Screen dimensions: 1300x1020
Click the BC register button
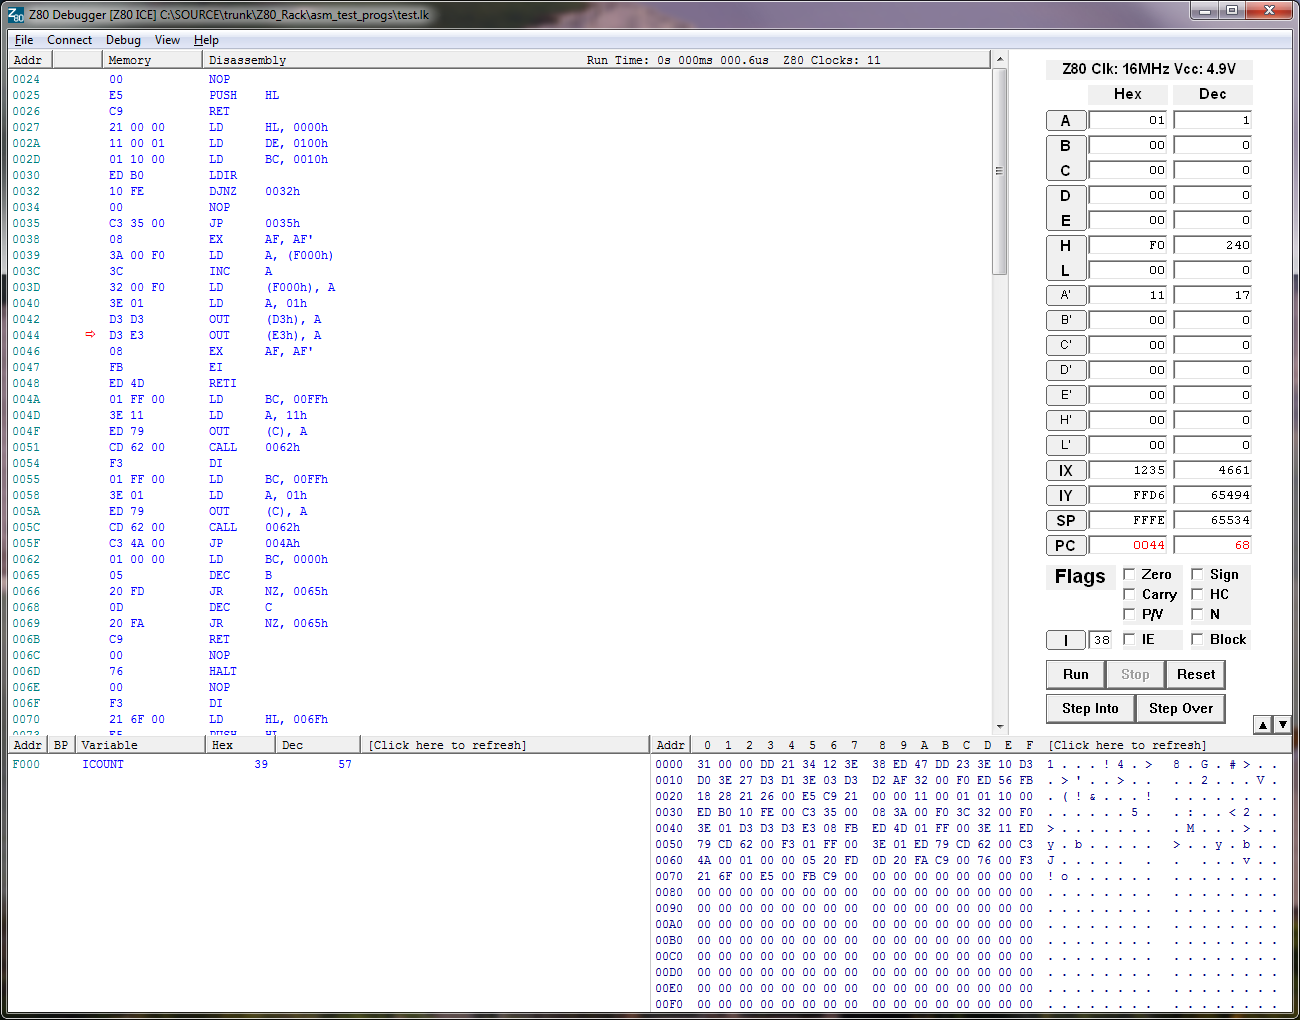coord(1066,158)
